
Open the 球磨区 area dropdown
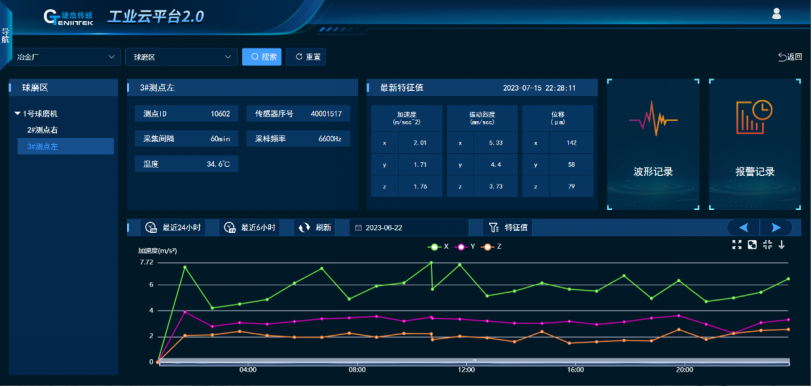181,57
